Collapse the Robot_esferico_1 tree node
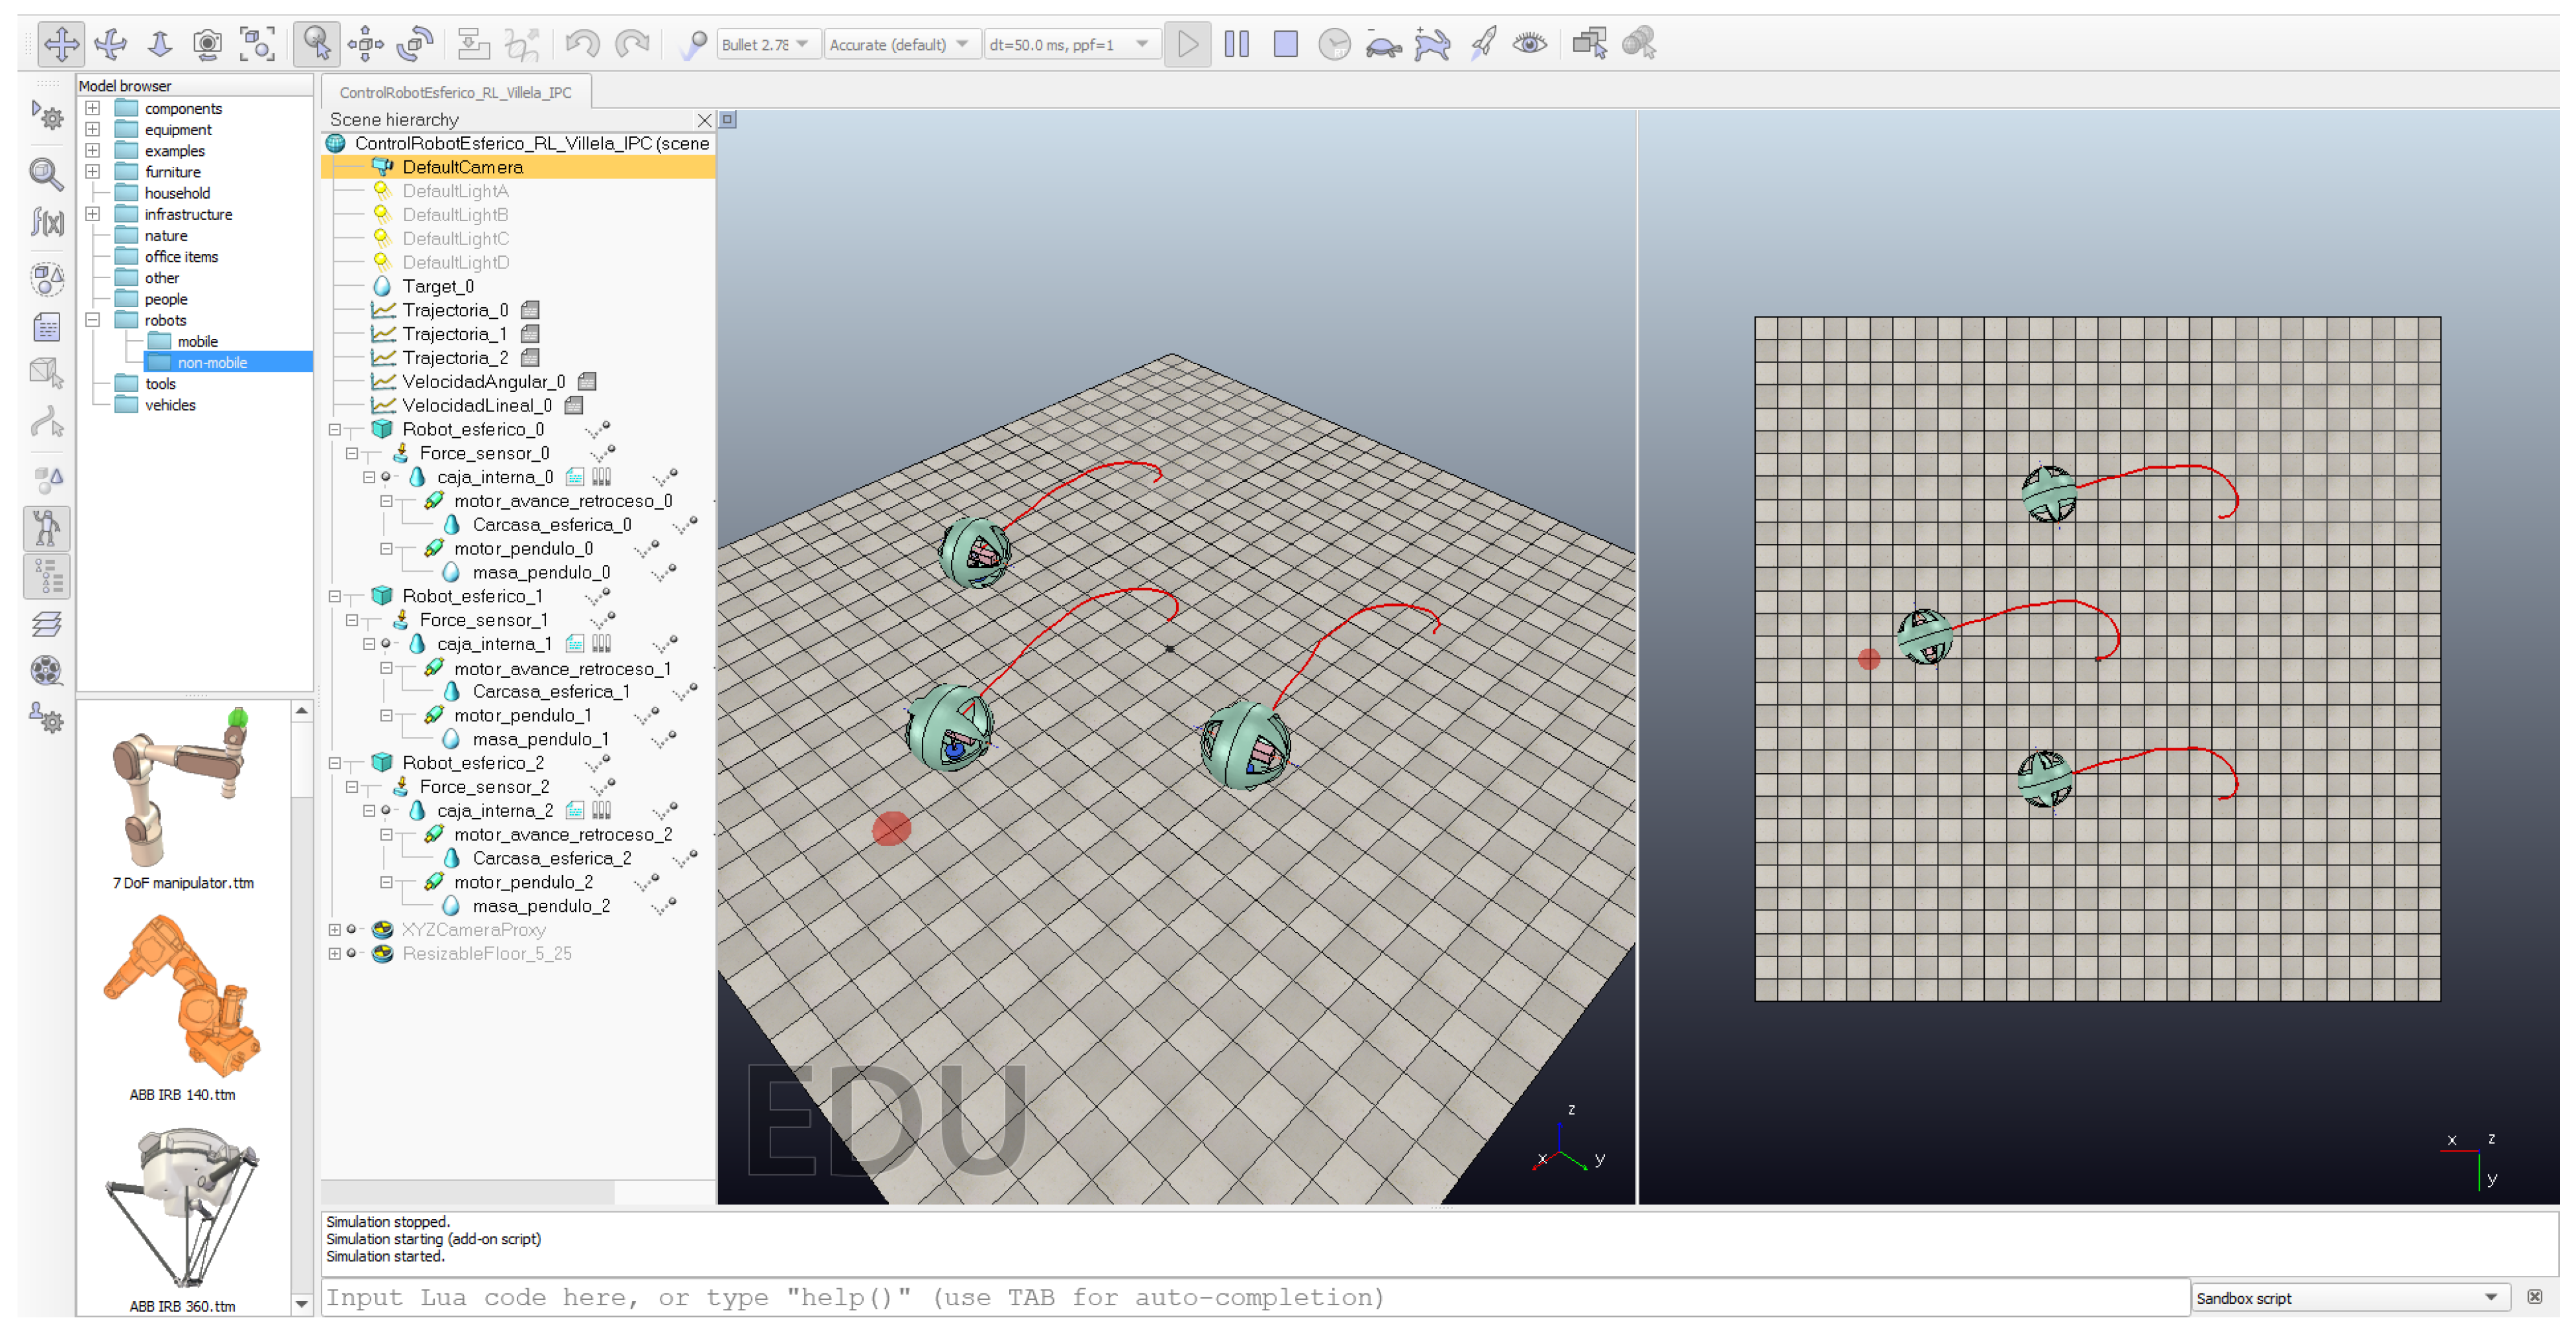This screenshot has height=1329, width=2576. (x=335, y=597)
